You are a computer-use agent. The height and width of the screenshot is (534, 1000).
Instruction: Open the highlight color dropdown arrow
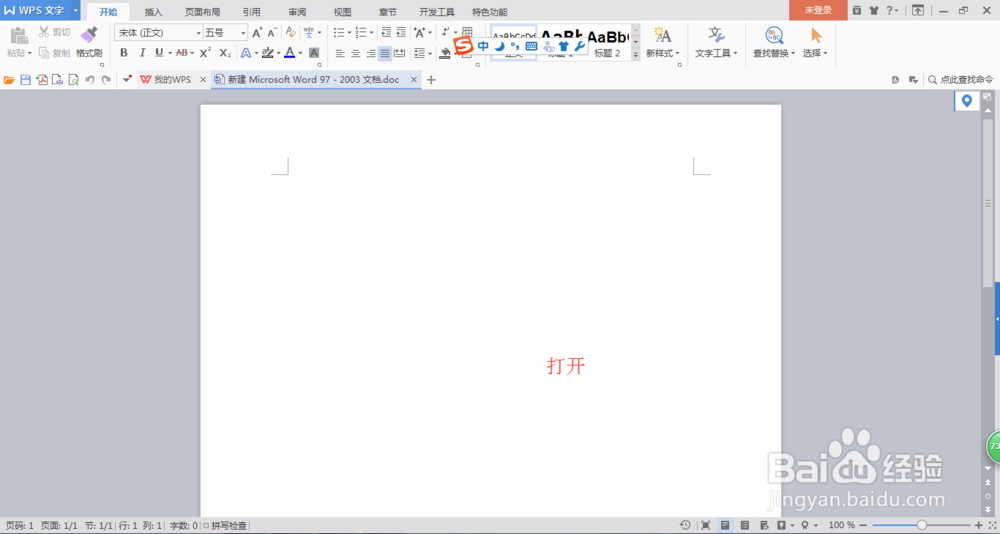coord(278,53)
